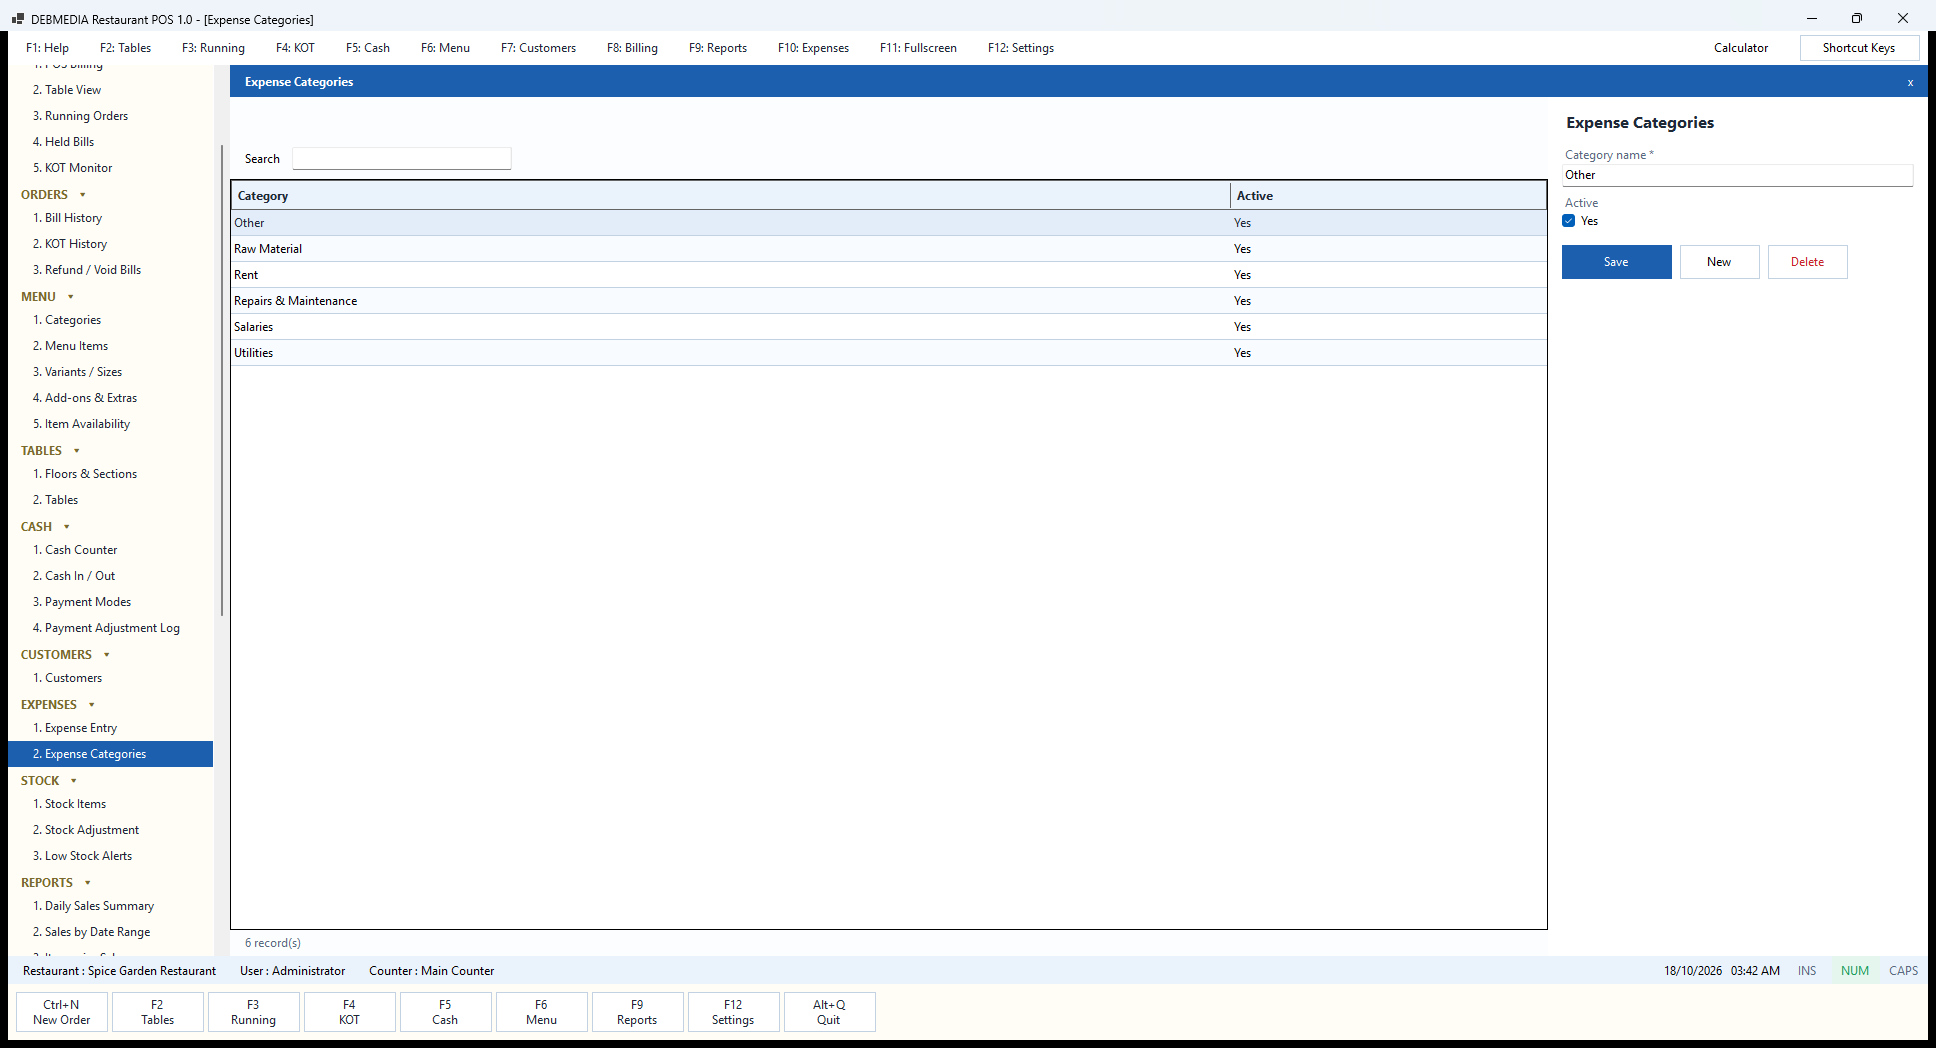Sort by Category column header
This screenshot has width=1936, height=1048.
[731, 196]
